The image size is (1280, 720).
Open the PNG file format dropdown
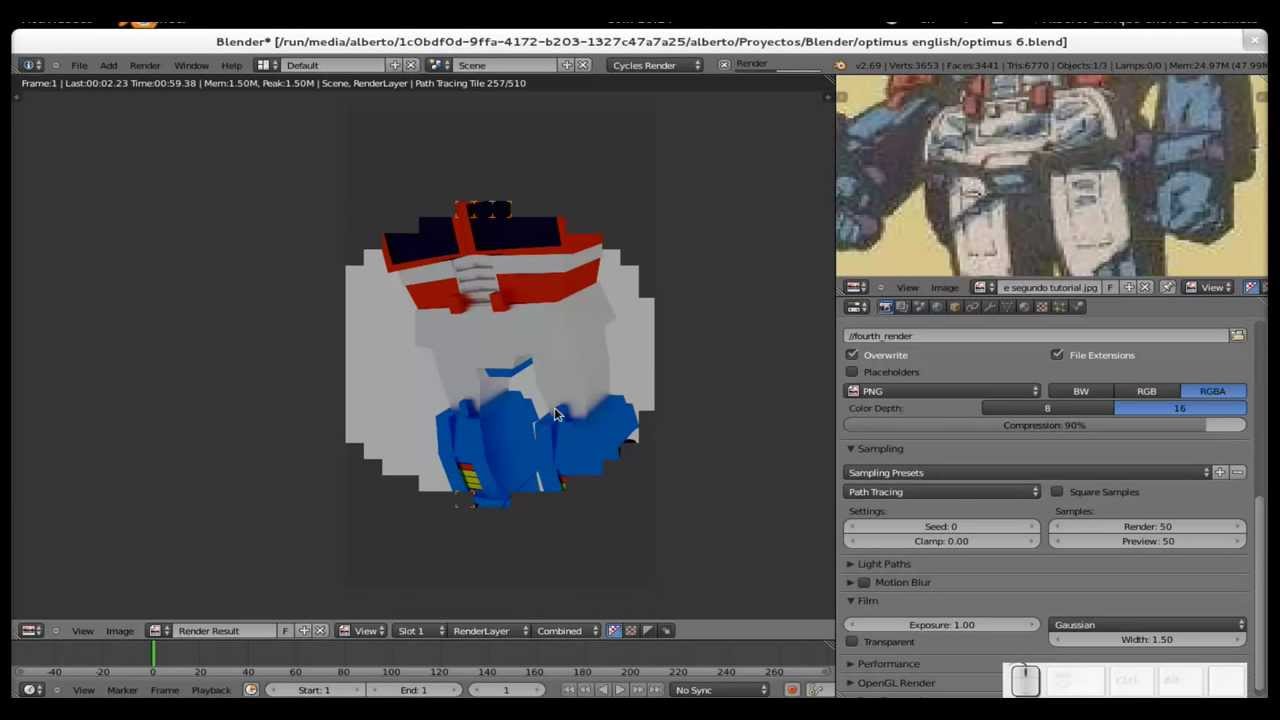(x=943, y=391)
